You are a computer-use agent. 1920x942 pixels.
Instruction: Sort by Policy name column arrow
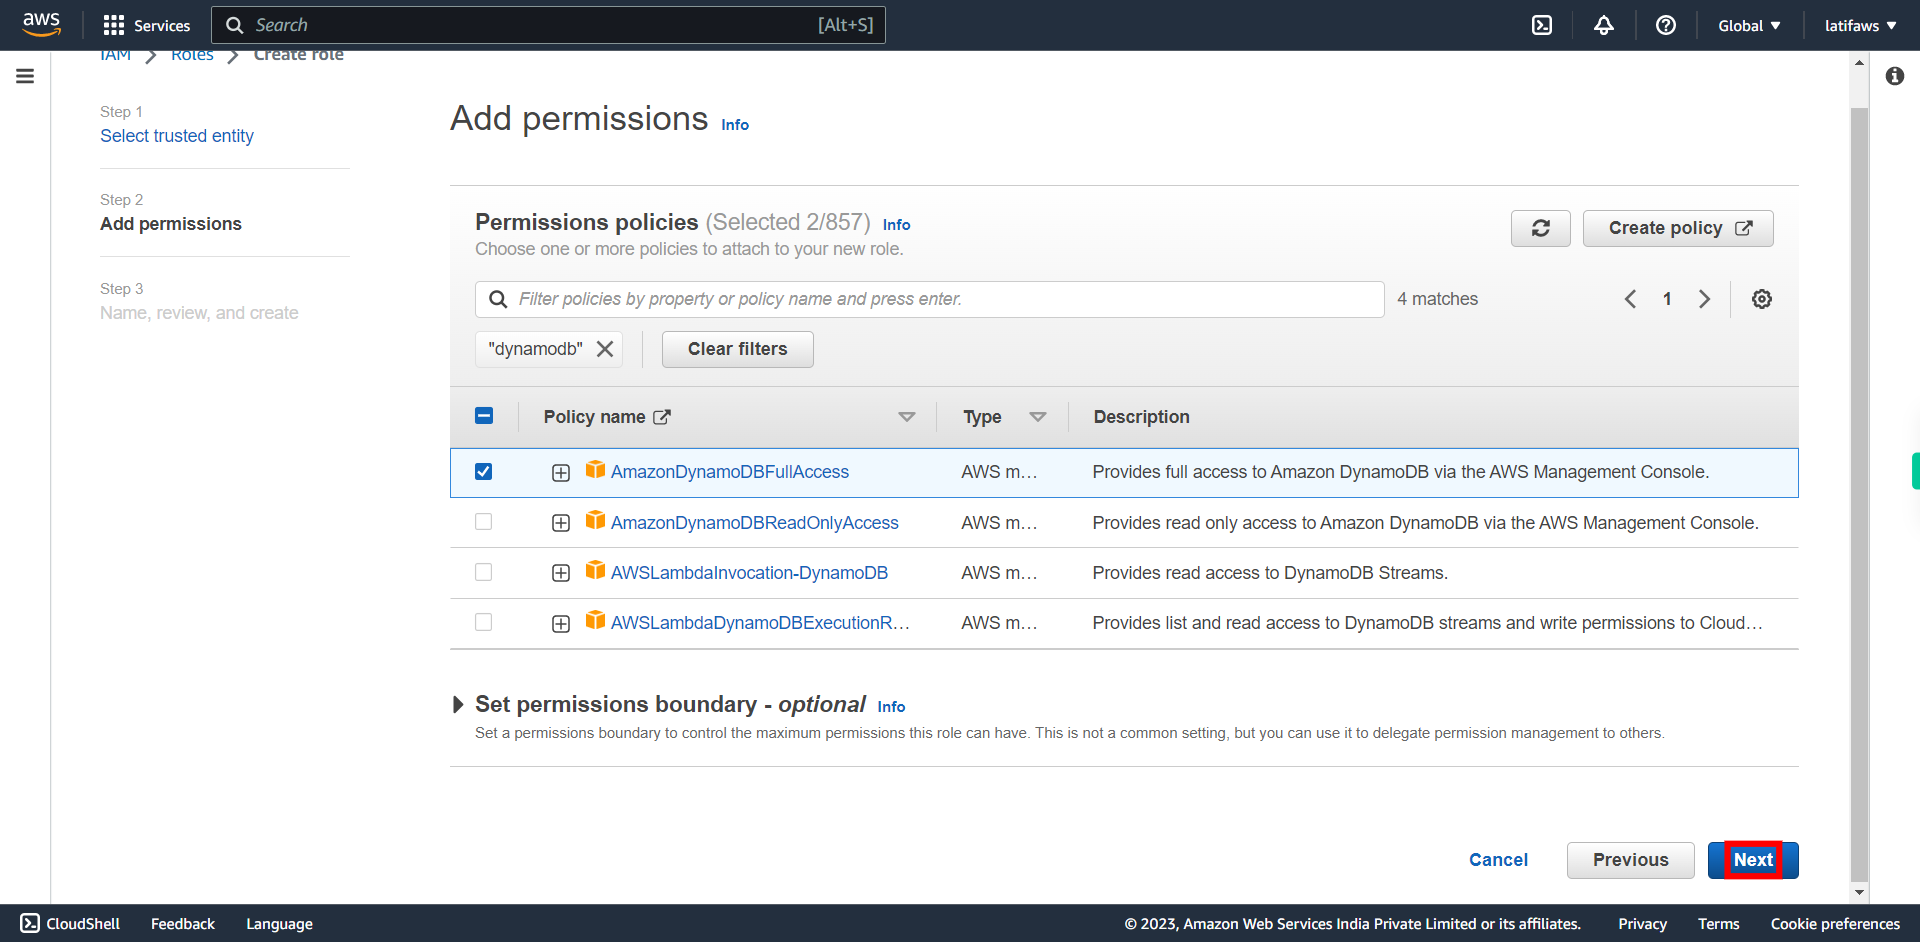coord(907,417)
